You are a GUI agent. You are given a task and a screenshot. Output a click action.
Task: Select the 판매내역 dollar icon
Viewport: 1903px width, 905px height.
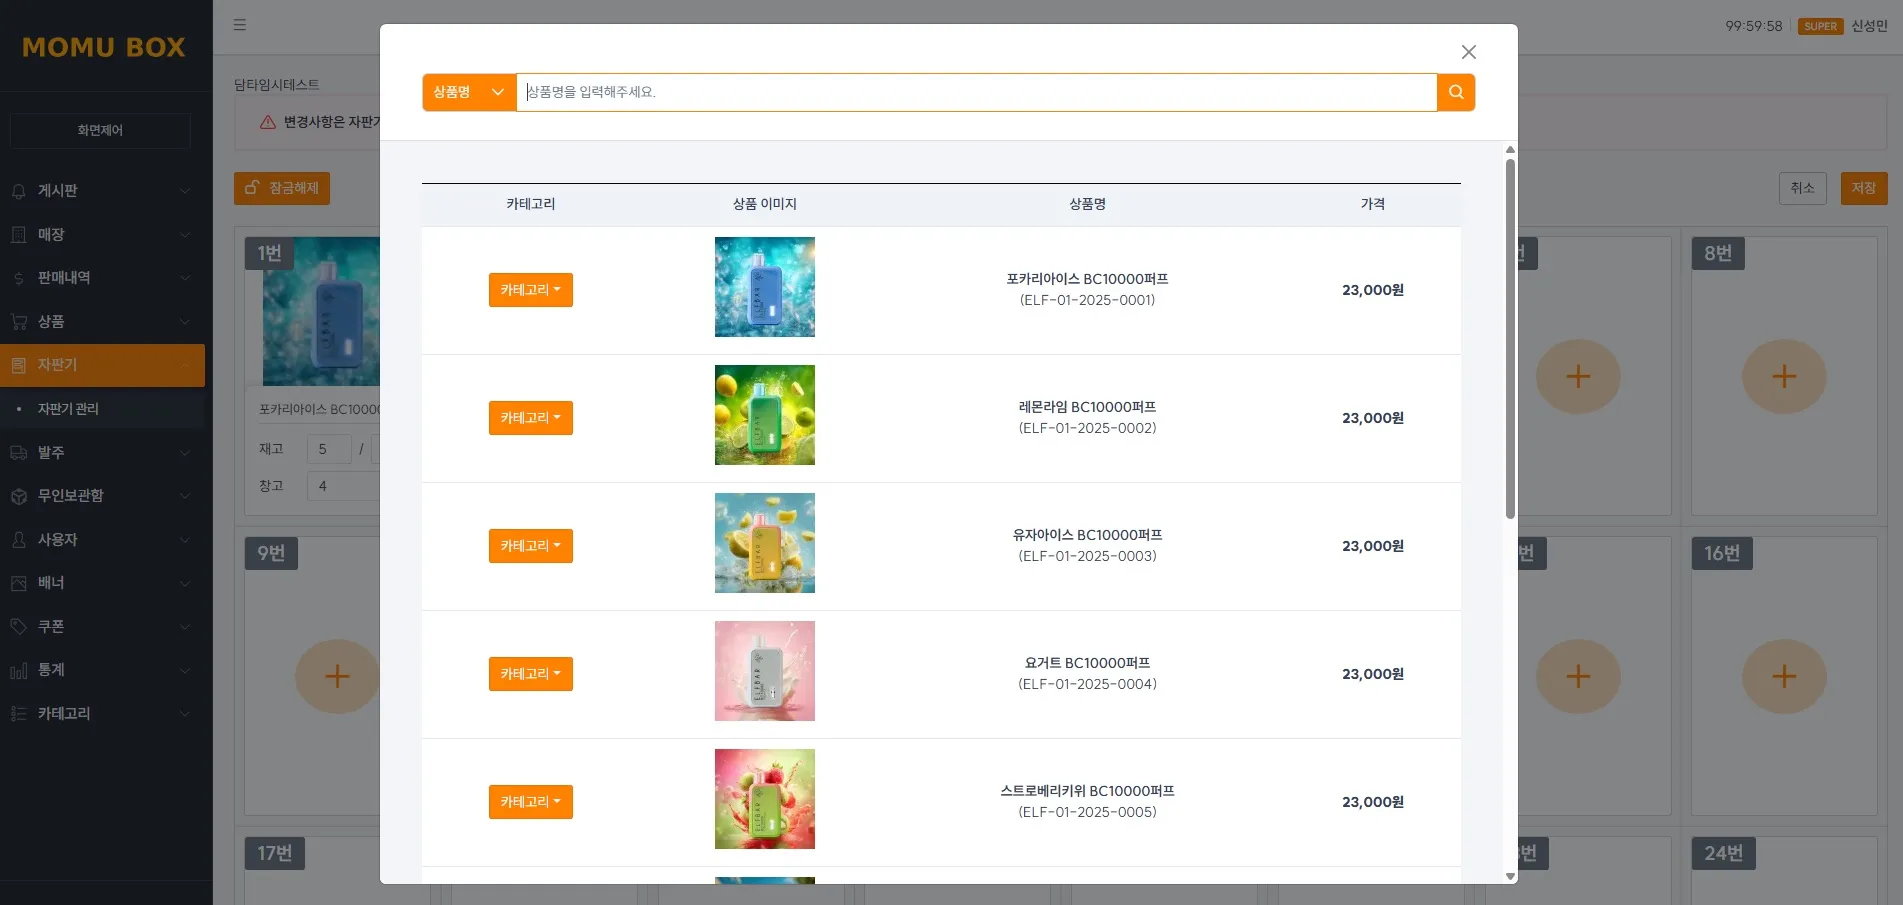18,278
